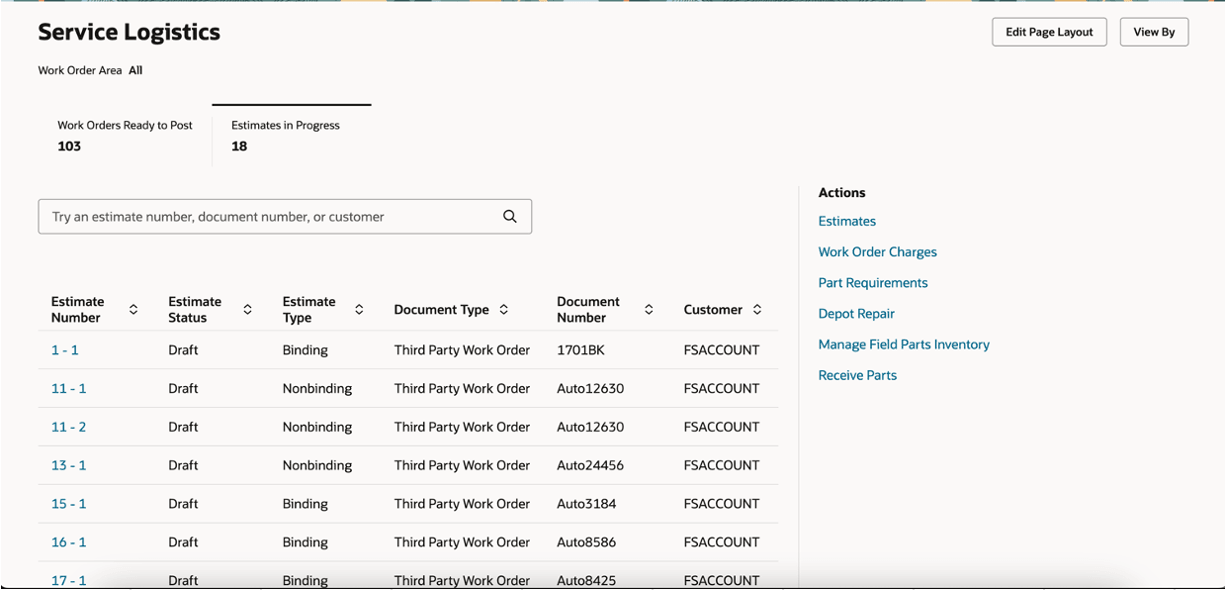Open the Estimates action
Image resolution: width=1226 pixels, height=590 pixels.
point(846,221)
